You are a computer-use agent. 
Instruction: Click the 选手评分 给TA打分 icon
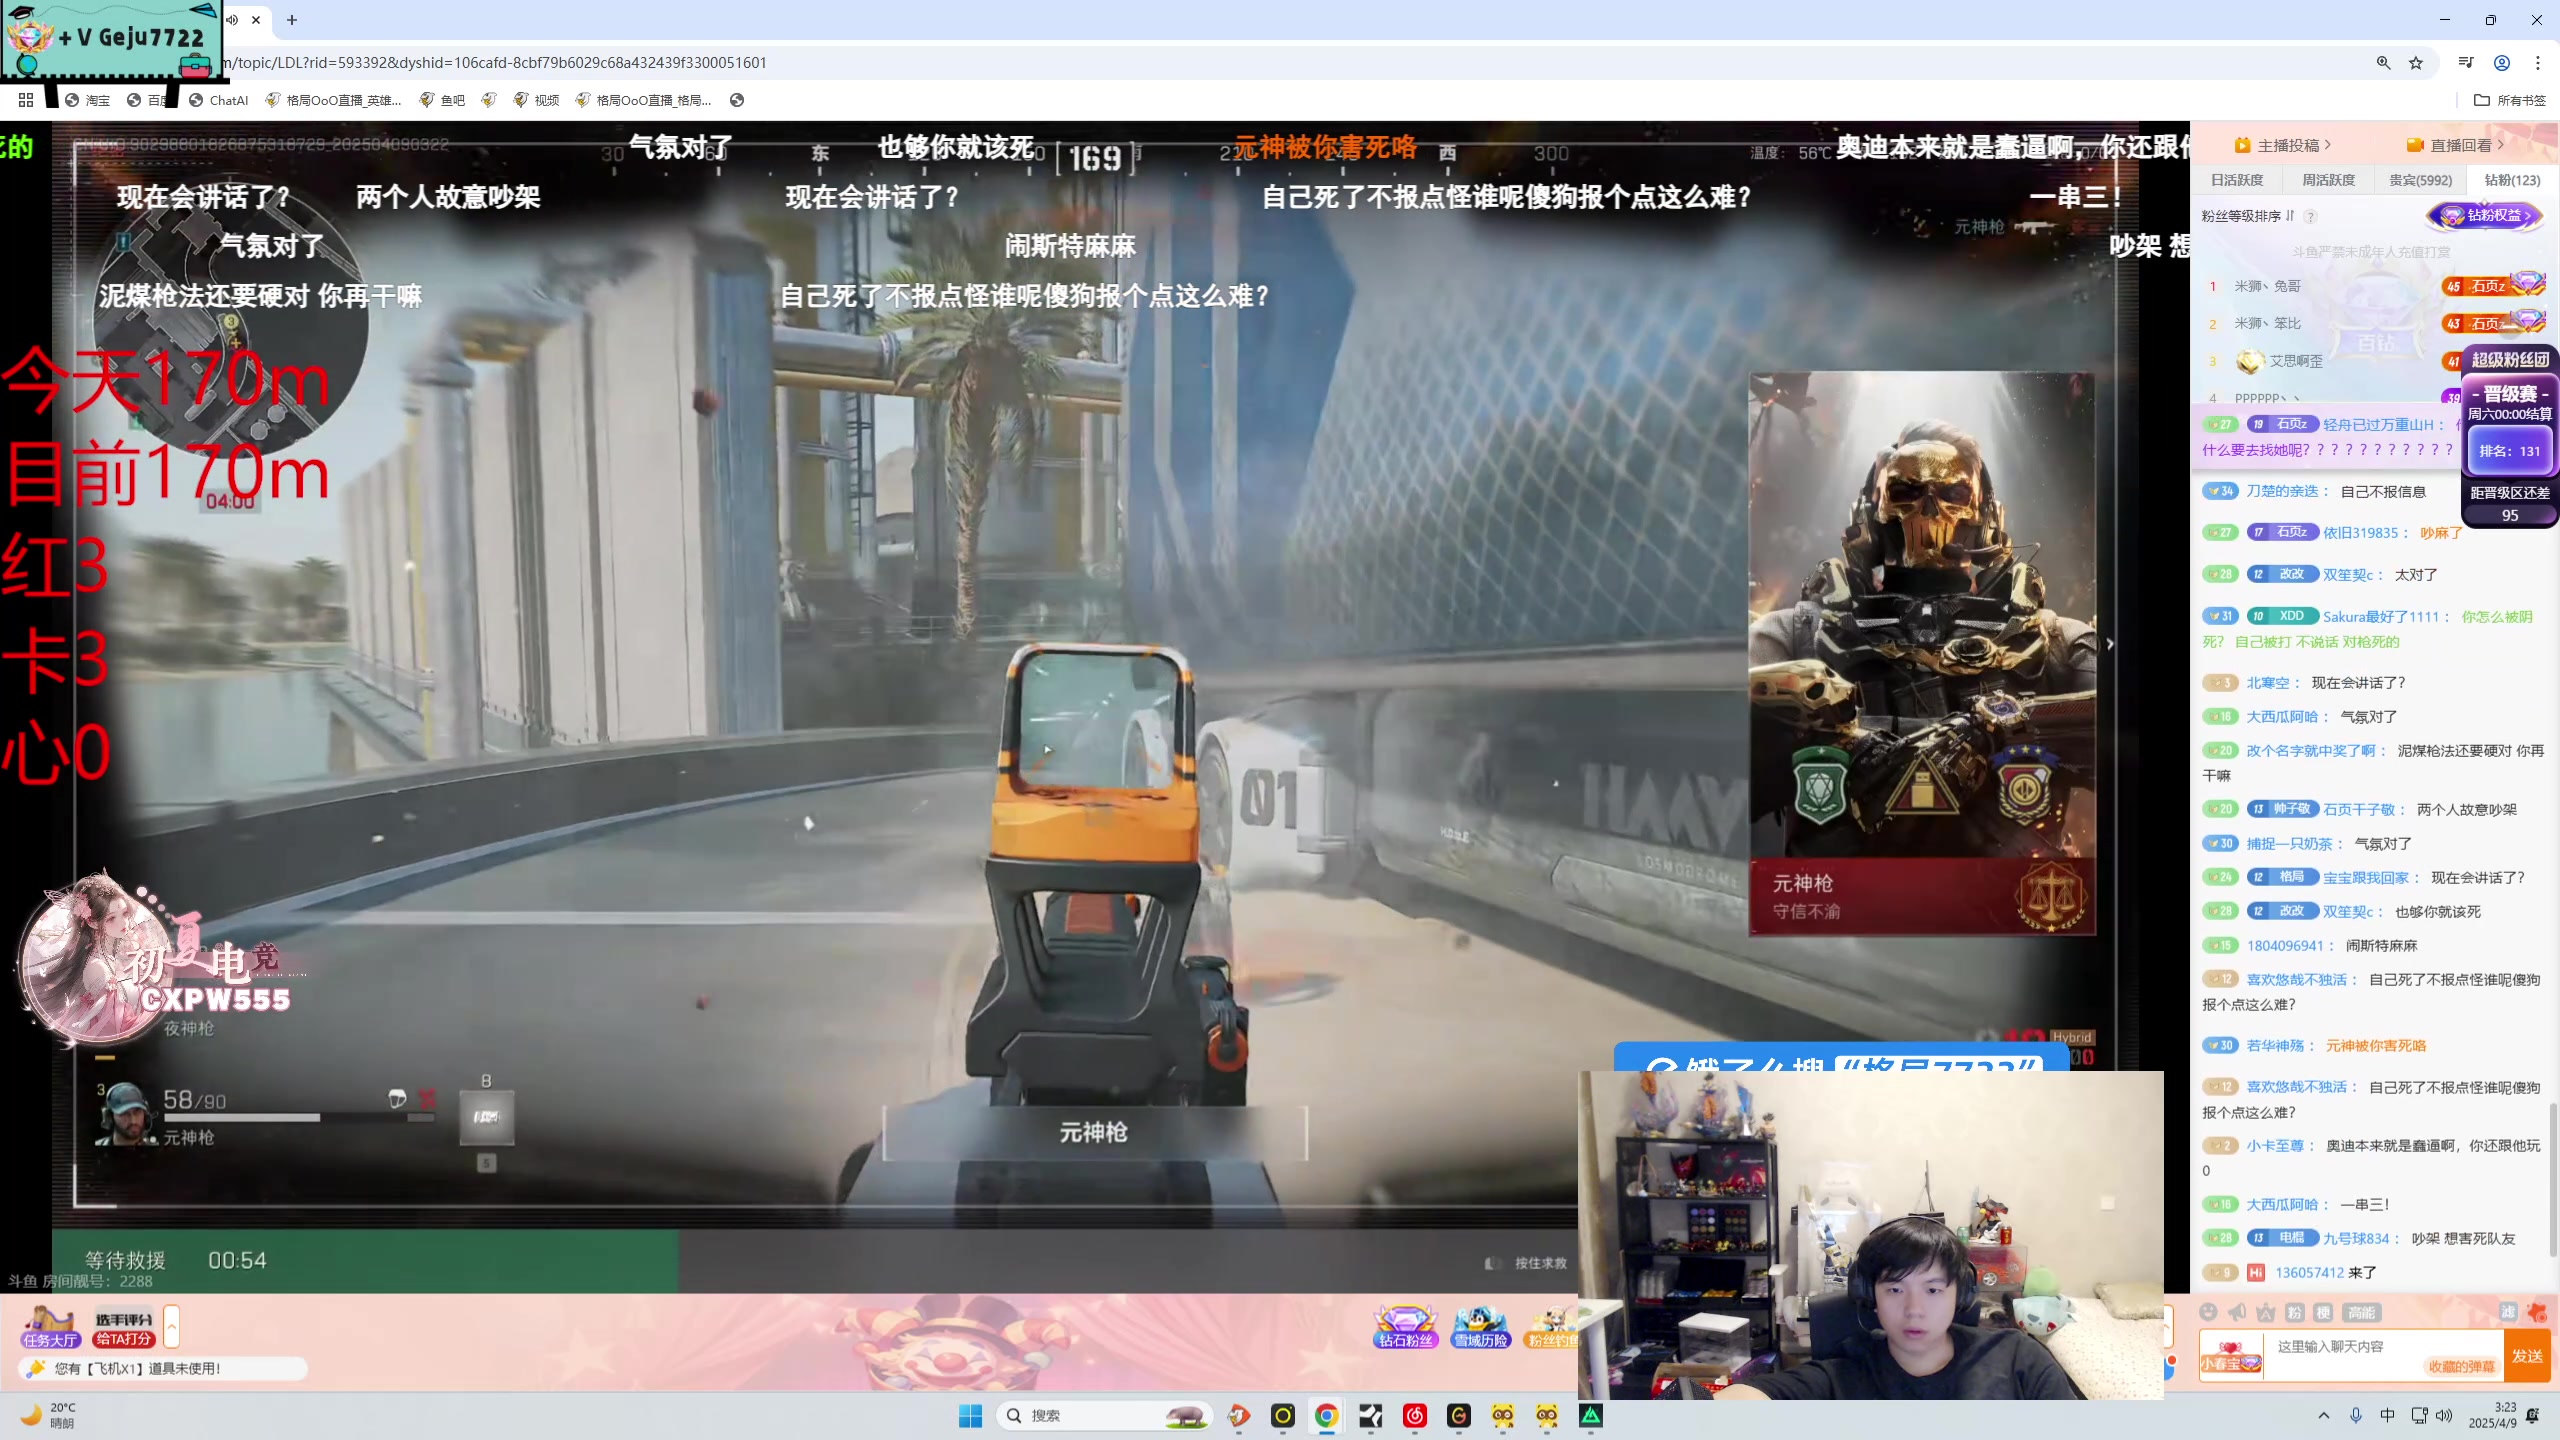(x=124, y=1329)
